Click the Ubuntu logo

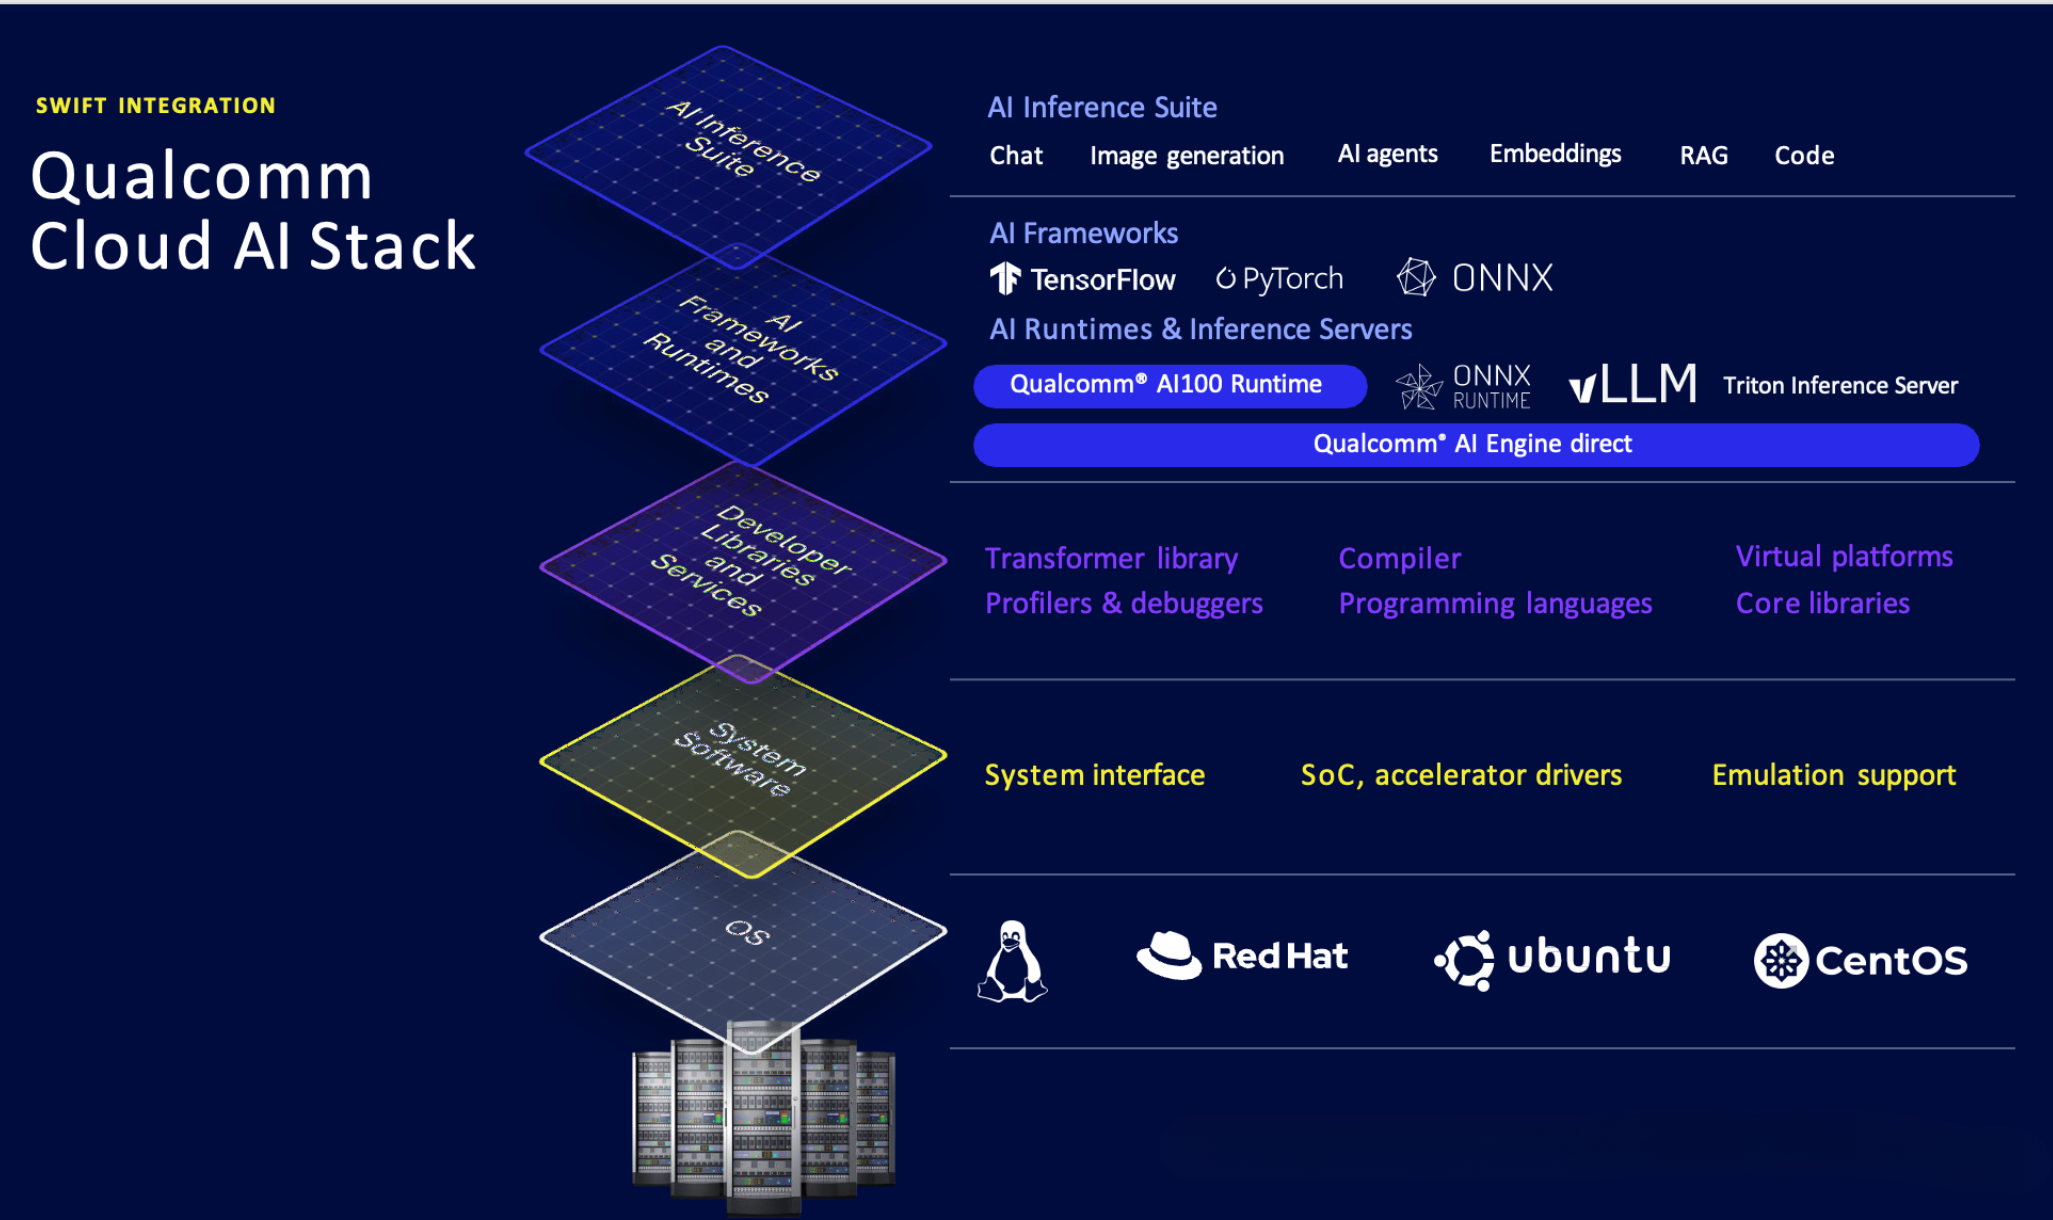point(1552,958)
